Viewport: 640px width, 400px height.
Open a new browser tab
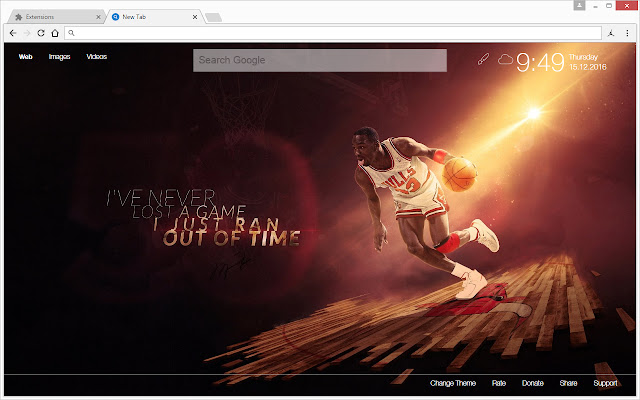click(x=213, y=17)
